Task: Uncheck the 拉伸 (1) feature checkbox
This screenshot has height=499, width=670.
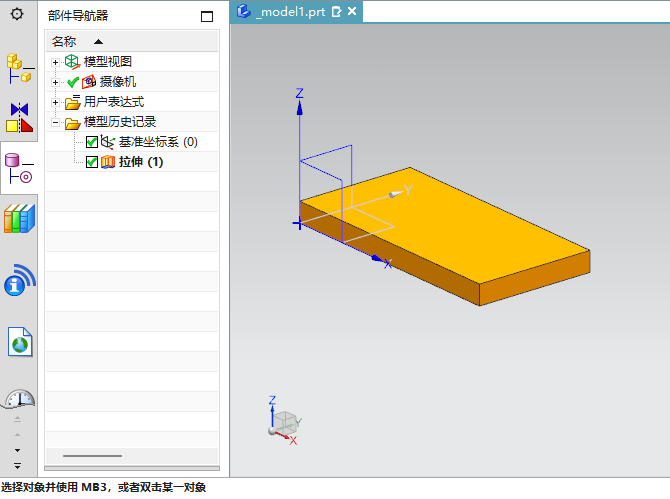Action: (92, 162)
